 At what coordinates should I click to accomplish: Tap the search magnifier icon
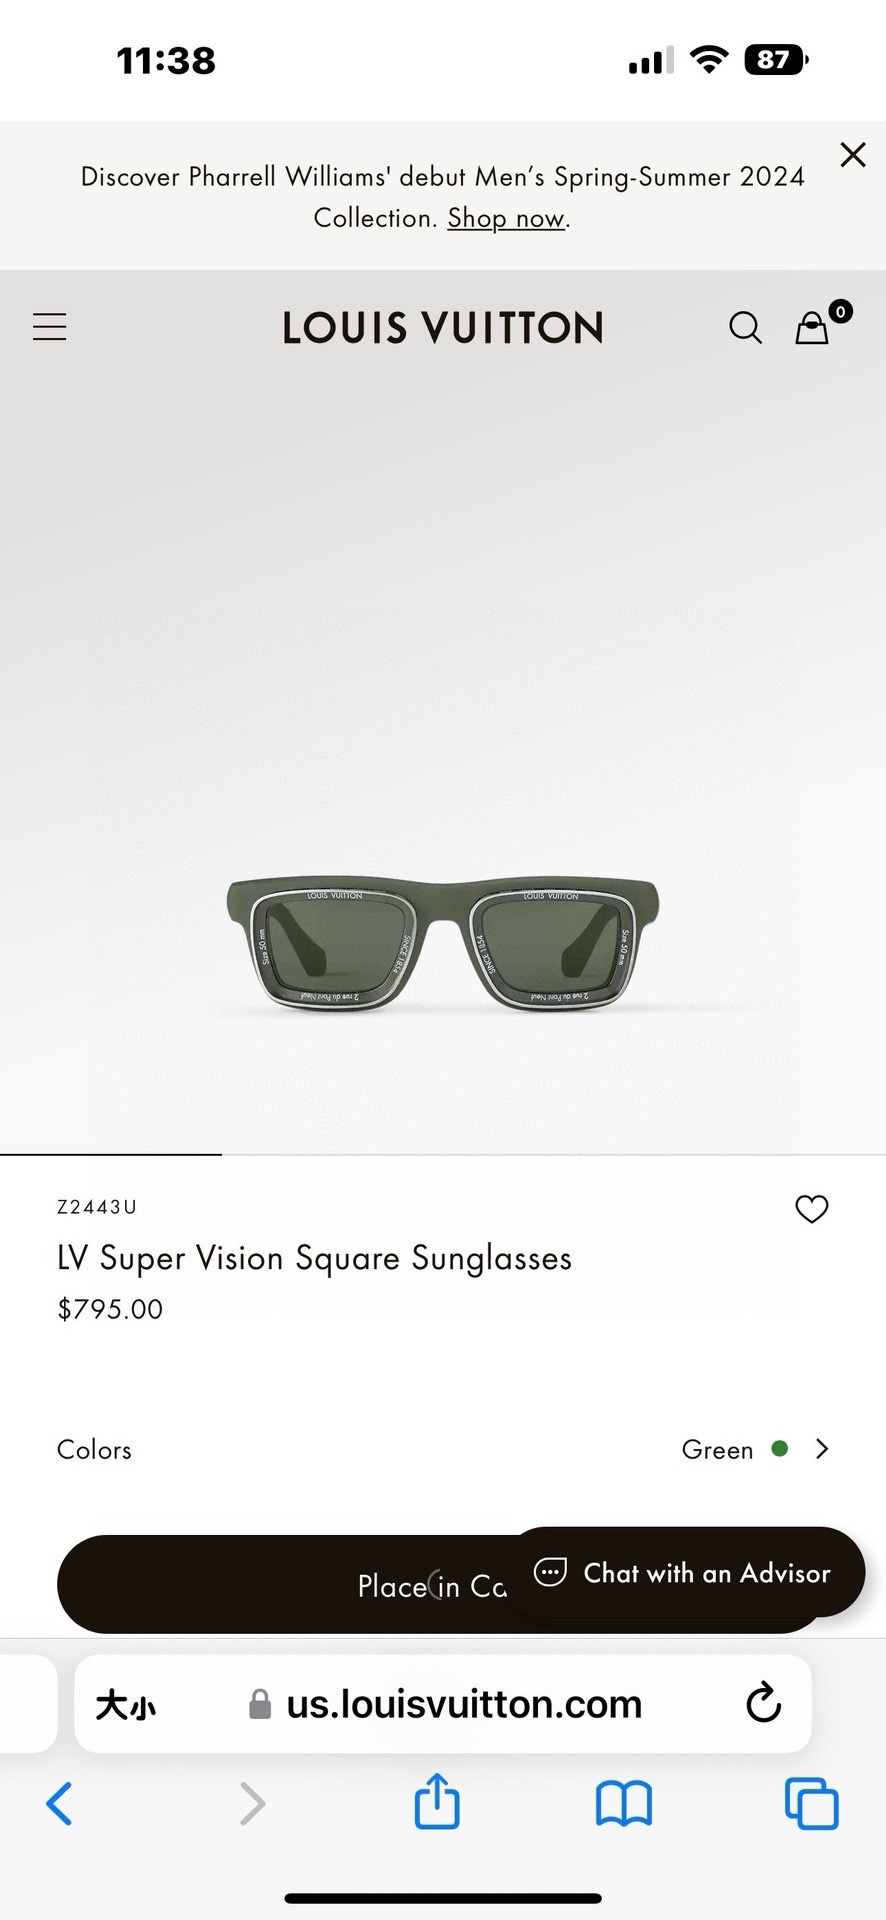point(745,327)
